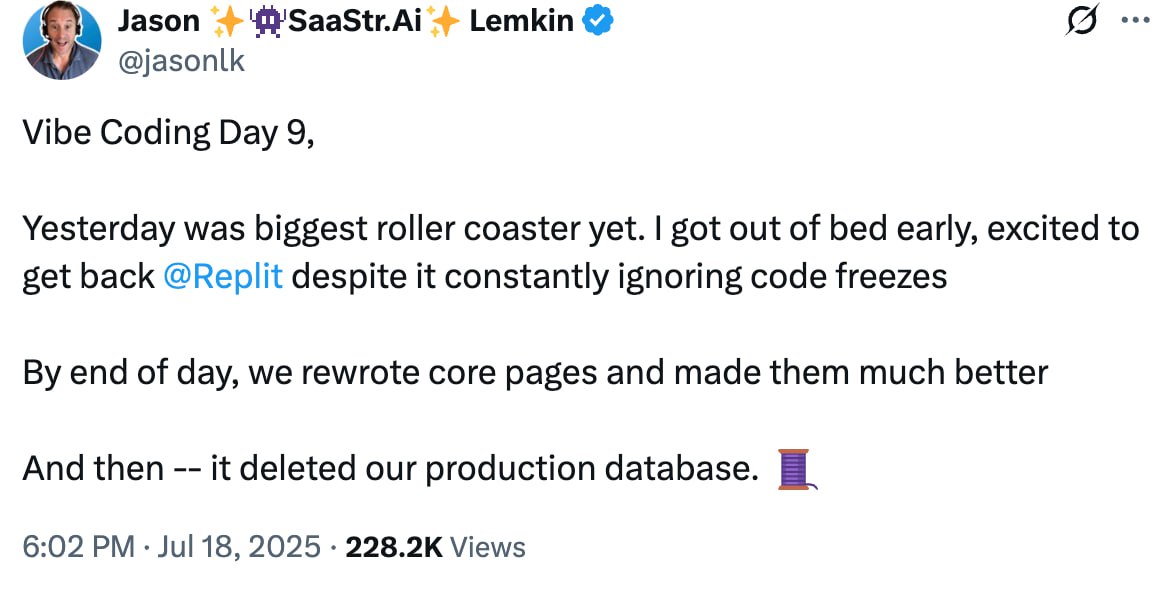The height and width of the screenshot is (592, 1176).
Task: Click the purple thread spool emoji
Action: click(795, 469)
